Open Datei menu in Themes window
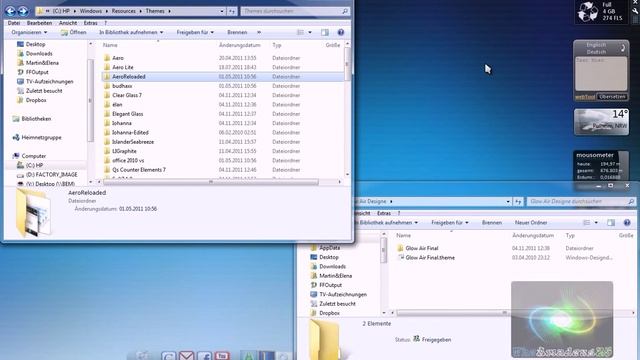This screenshot has width=640, height=360. coord(13,23)
